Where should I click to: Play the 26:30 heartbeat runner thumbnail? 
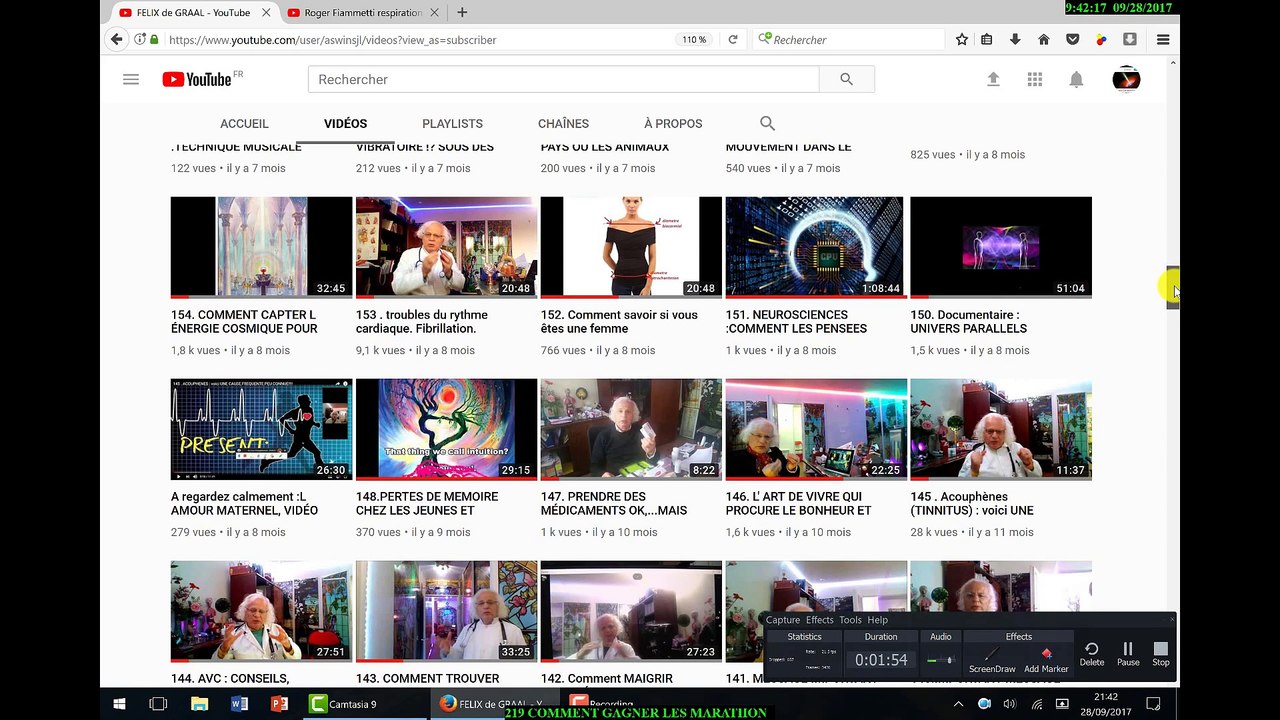[x=262, y=429]
